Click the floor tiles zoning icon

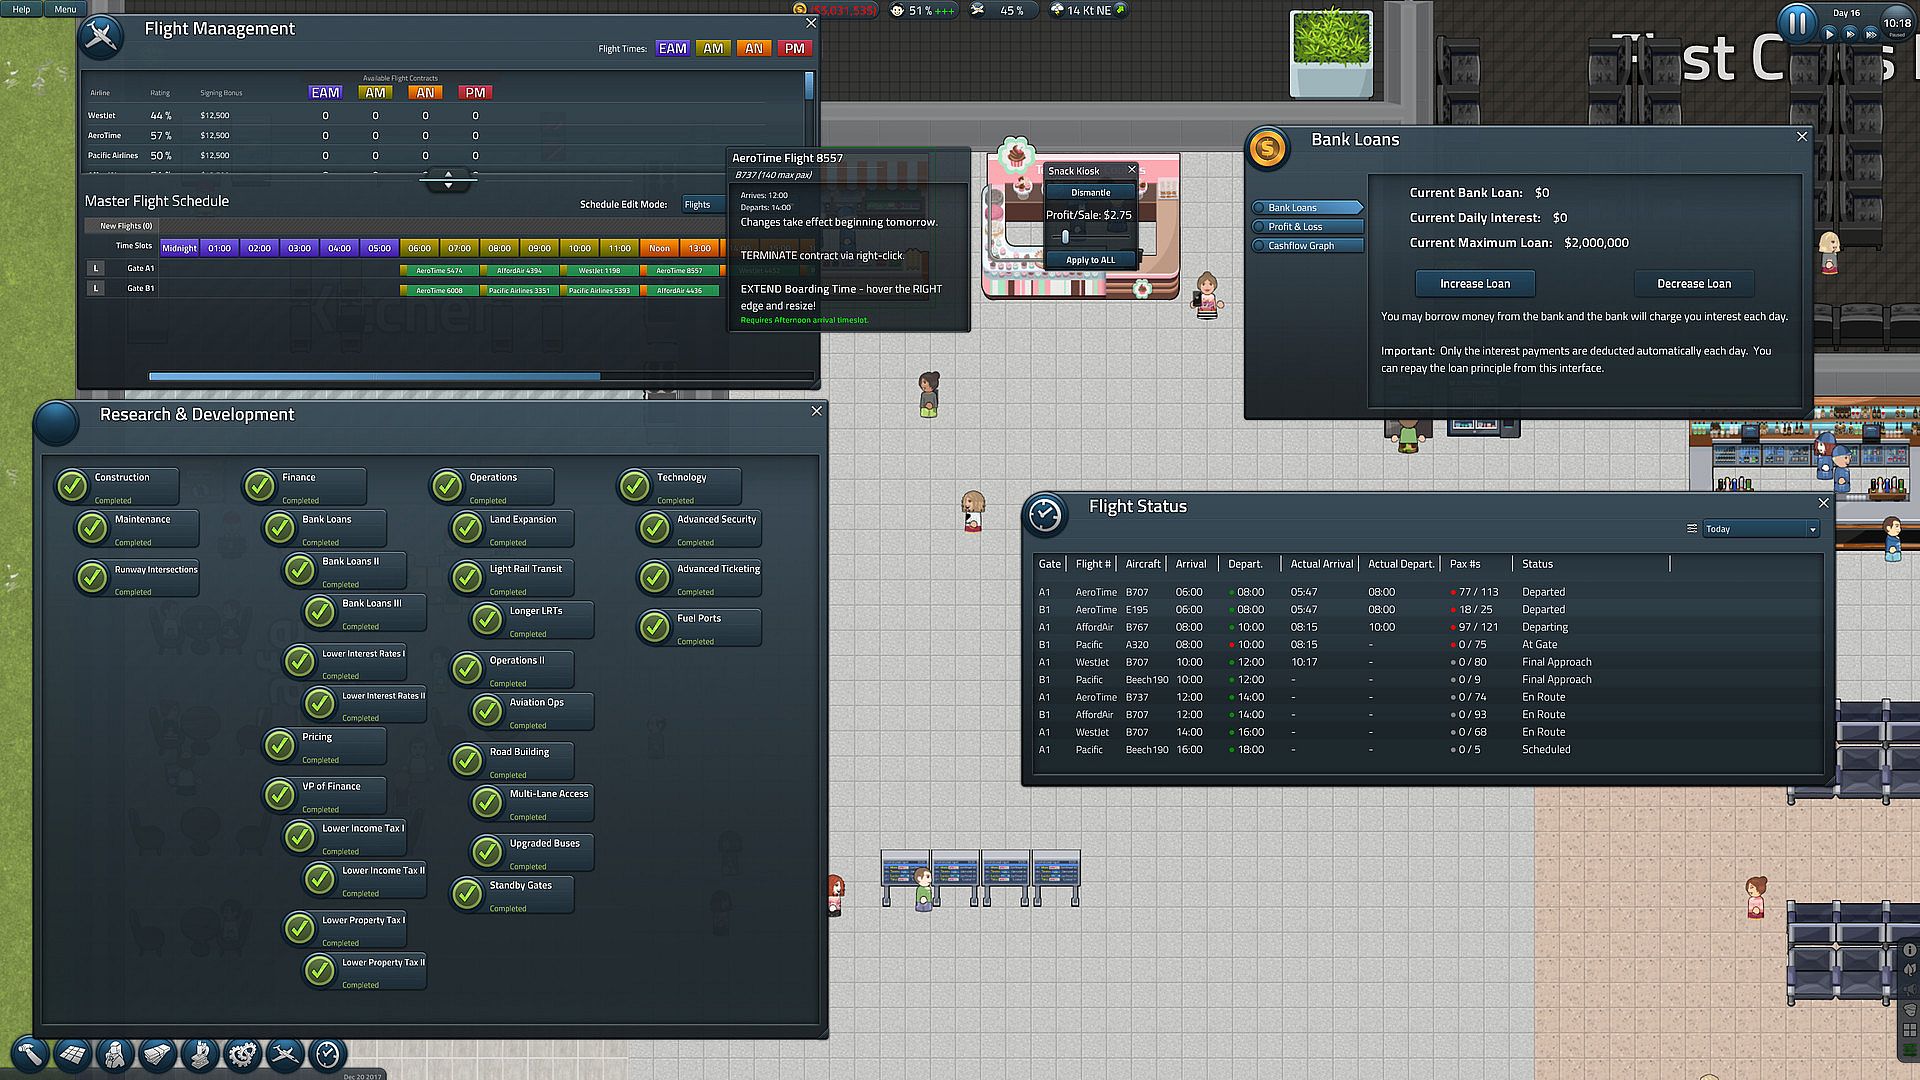pyautogui.click(x=72, y=1053)
